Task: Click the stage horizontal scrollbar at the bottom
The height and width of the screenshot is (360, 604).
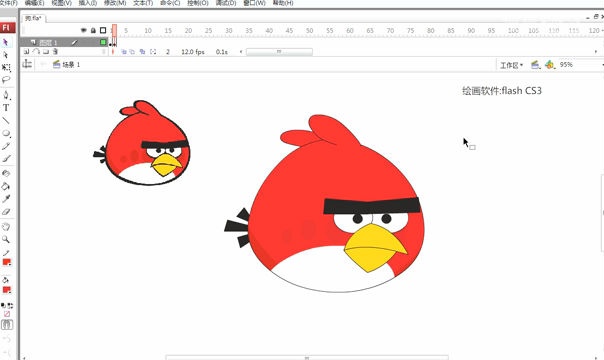Action: (x=307, y=357)
